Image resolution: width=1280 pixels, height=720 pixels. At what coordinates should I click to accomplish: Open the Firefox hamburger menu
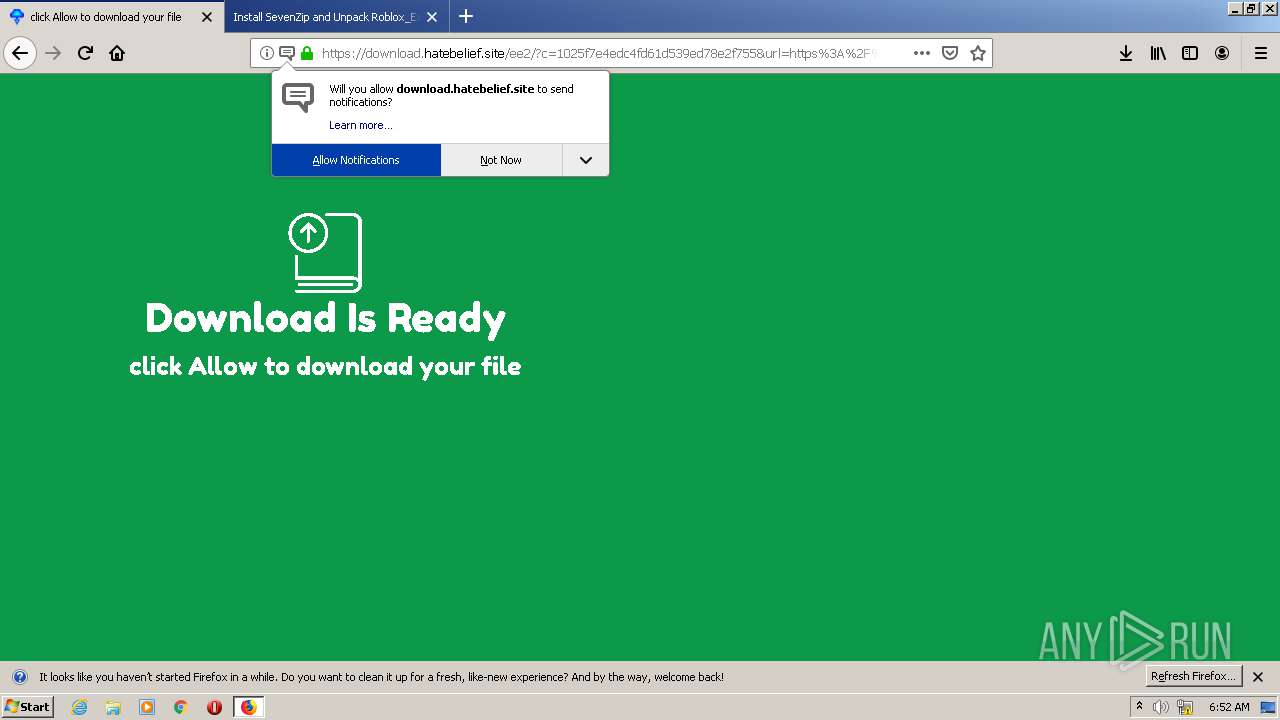coord(1260,53)
